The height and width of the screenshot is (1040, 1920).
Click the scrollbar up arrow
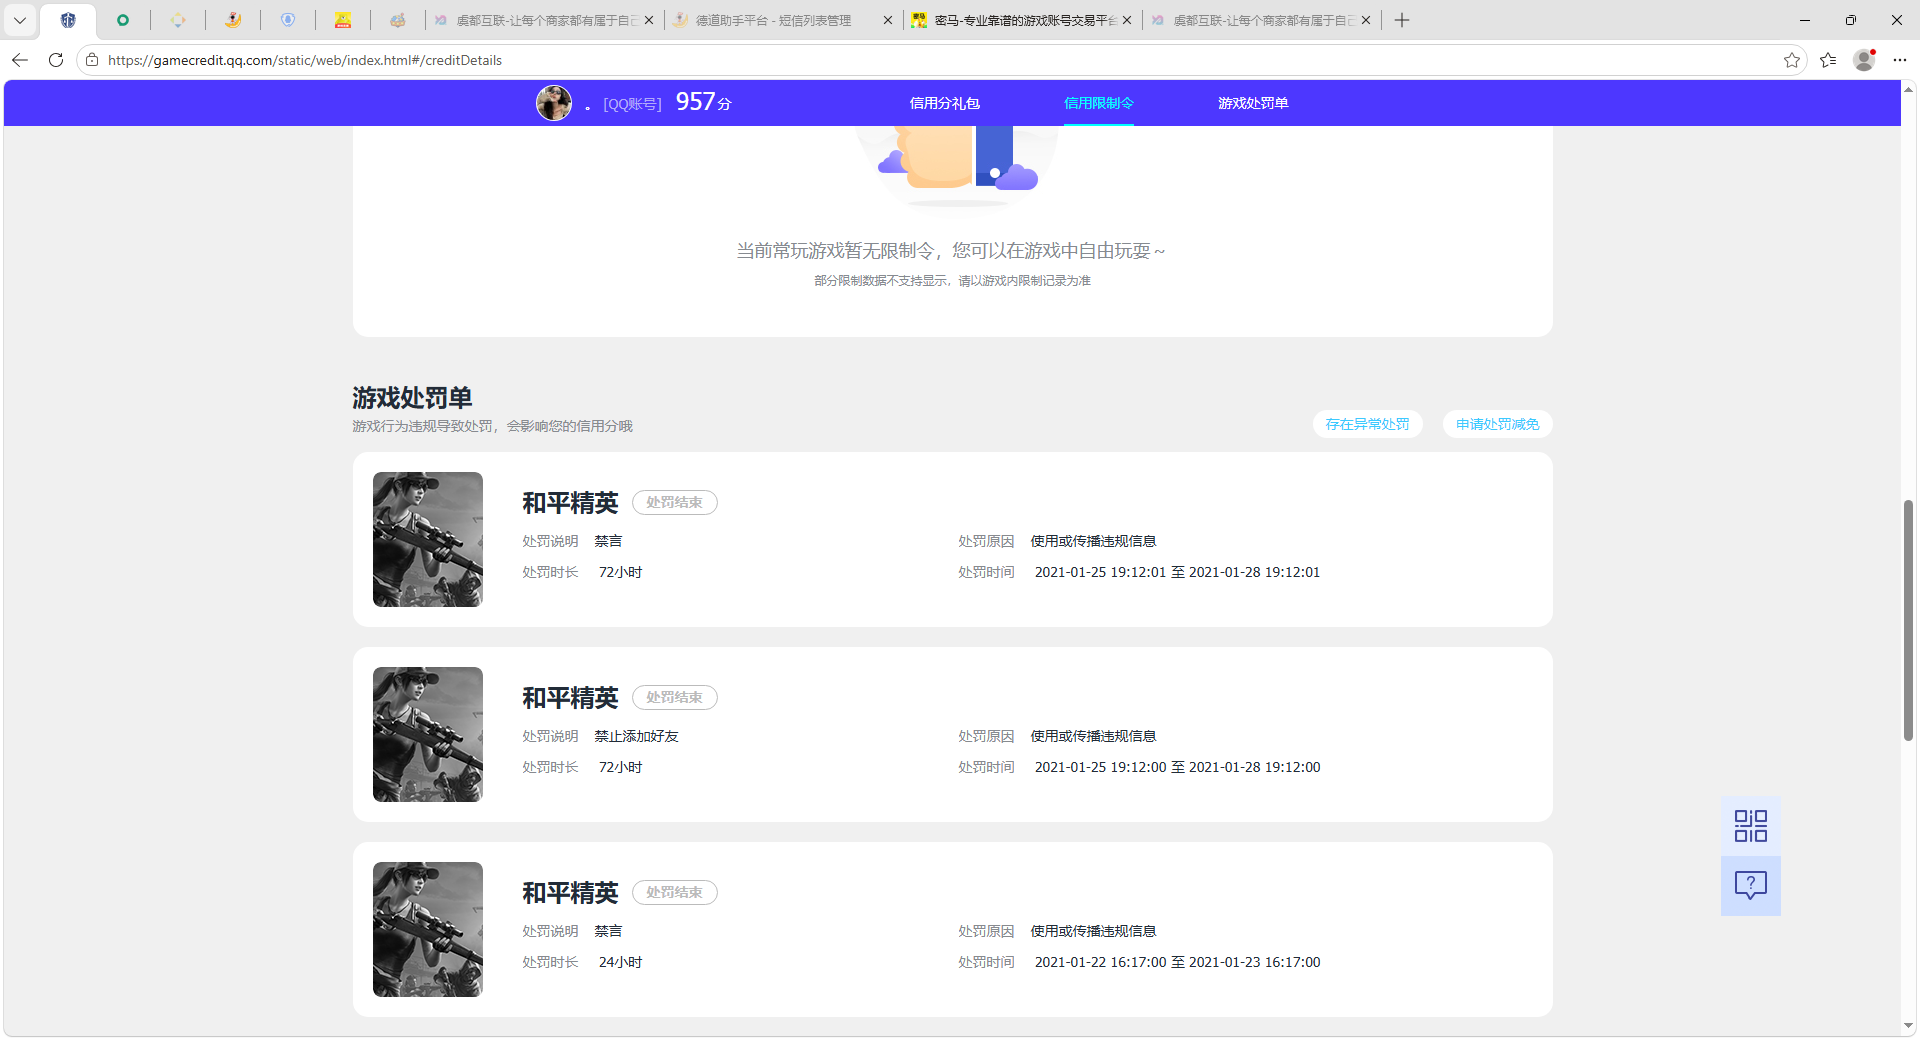[1908, 88]
